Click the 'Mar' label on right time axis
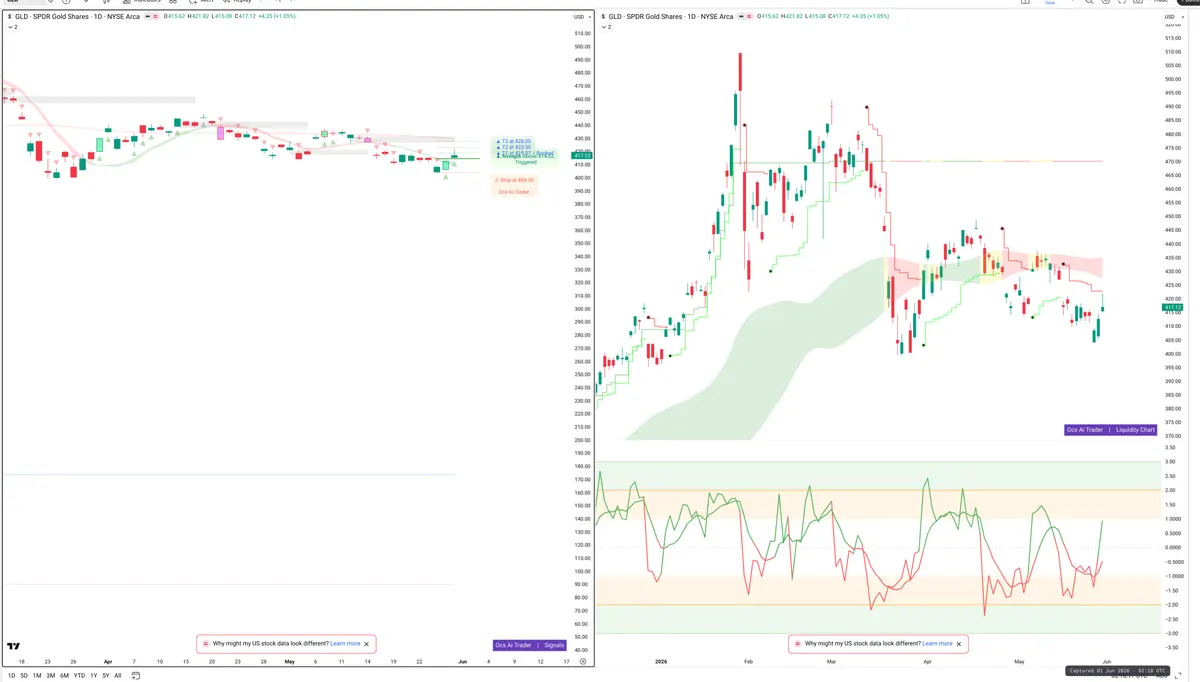Viewport: 1200px width, 682px height. coord(831,662)
